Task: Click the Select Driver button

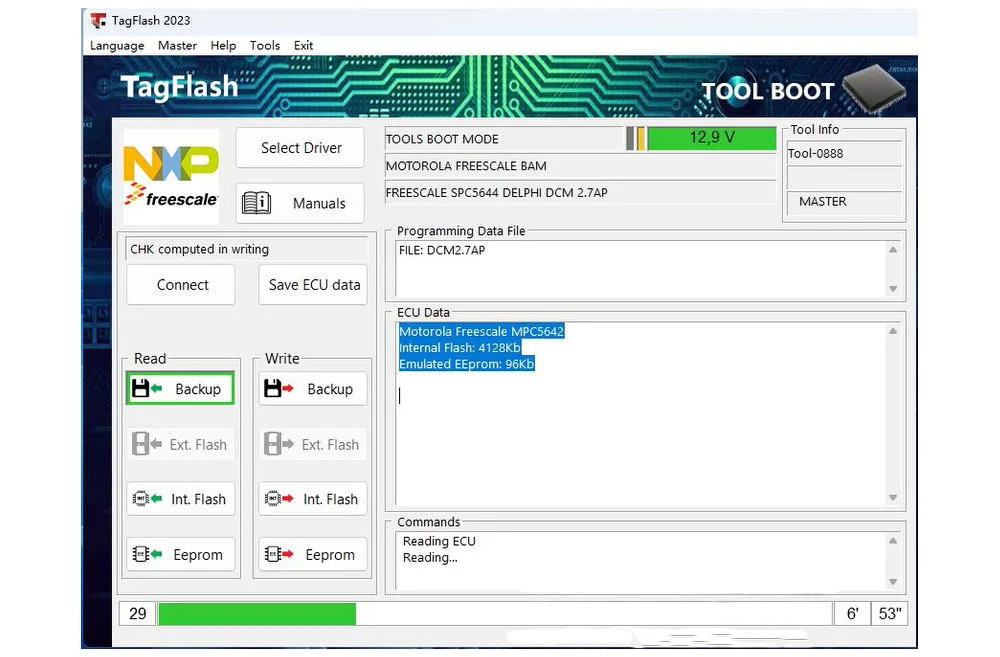Action: coord(299,147)
